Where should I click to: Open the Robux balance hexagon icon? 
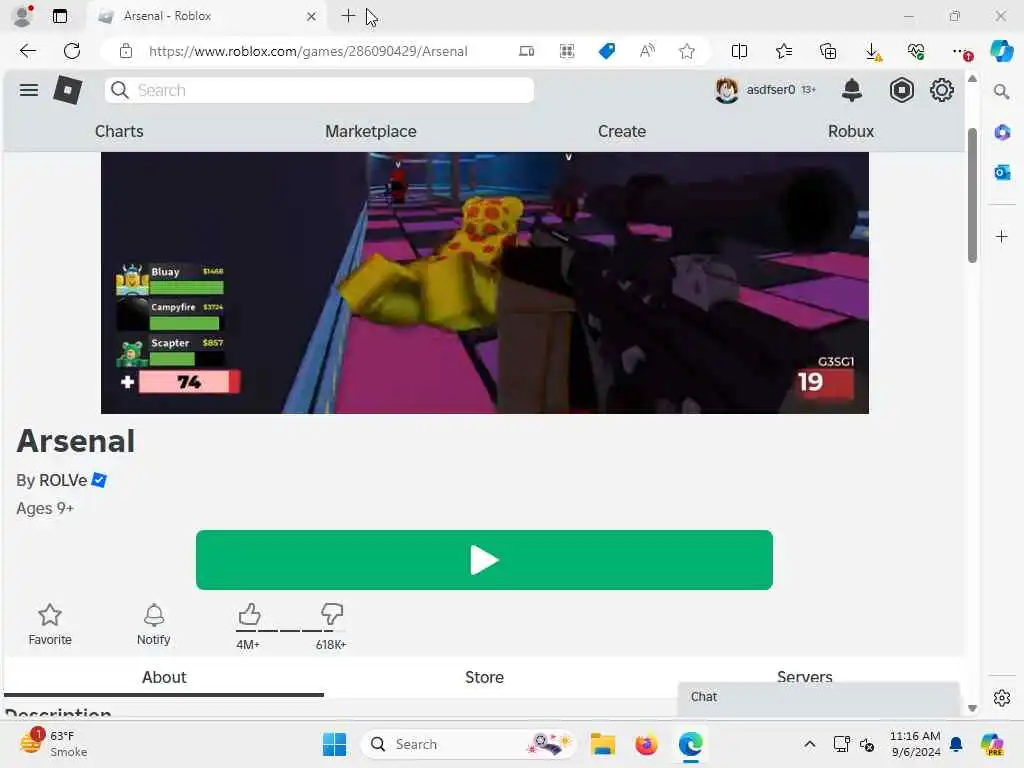(x=901, y=90)
